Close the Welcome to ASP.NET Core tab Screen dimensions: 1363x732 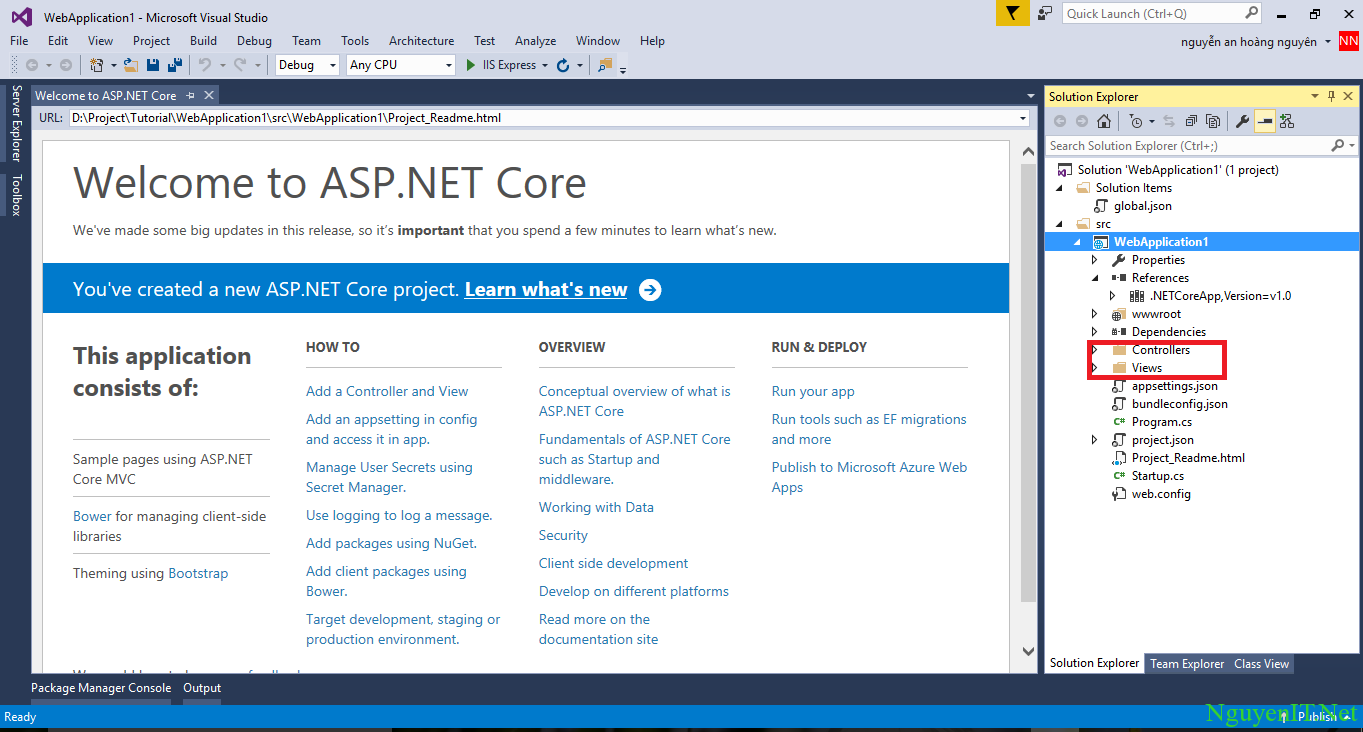pos(209,96)
